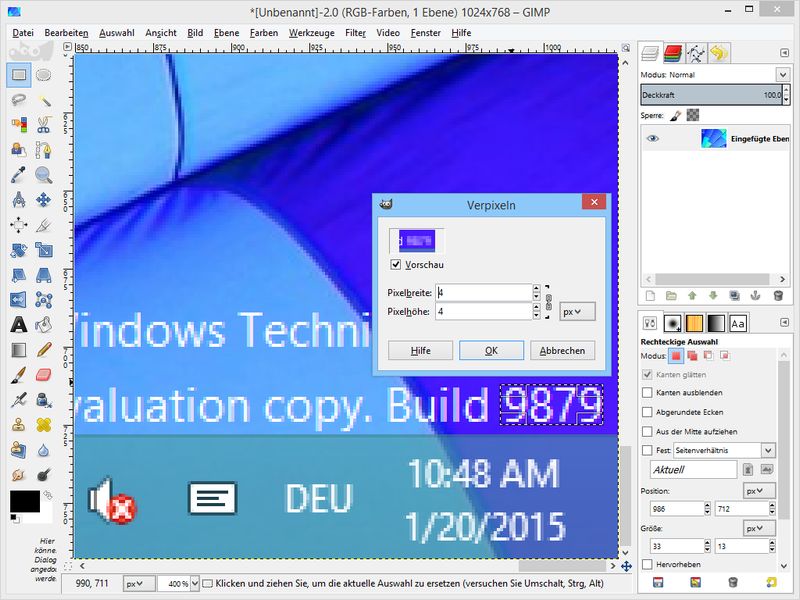This screenshot has width=800, height=600.
Task: Open the Farben menu
Action: (x=264, y=33)
